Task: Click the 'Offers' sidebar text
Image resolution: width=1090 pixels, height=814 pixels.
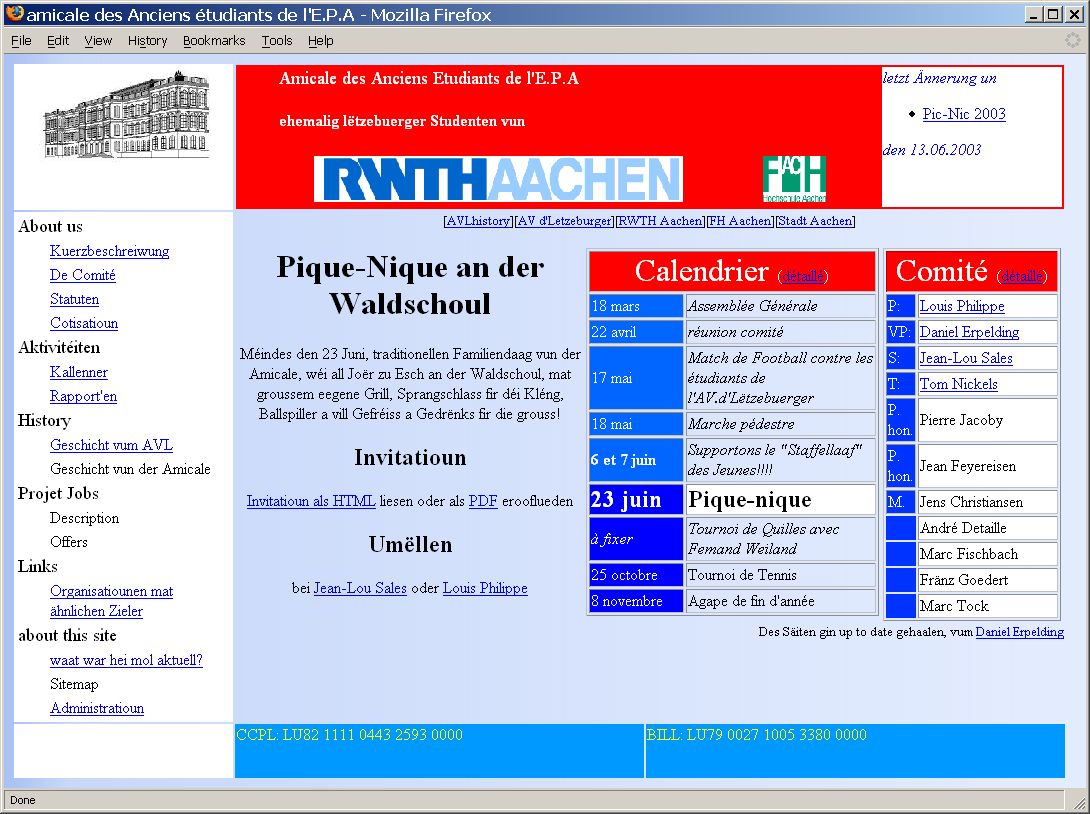Action: pyautogui.click(x=69, y=542)
